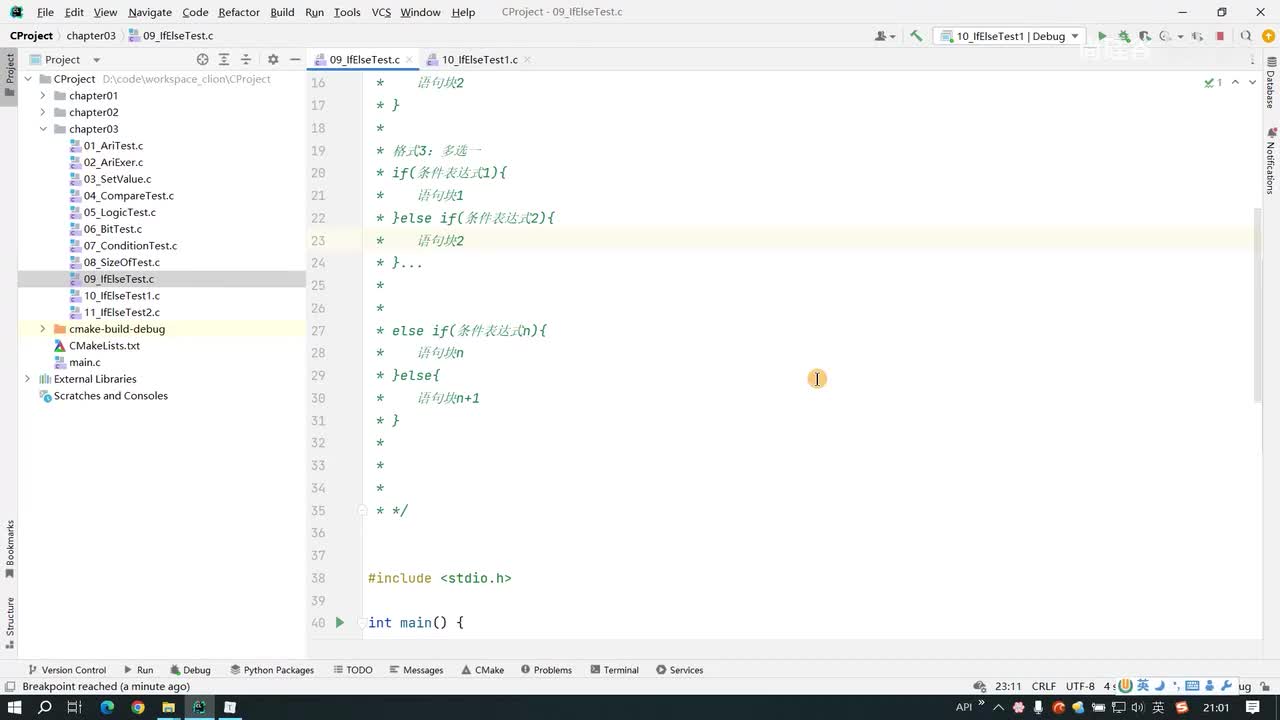Open the Refactor menu

tap(239, 12)
